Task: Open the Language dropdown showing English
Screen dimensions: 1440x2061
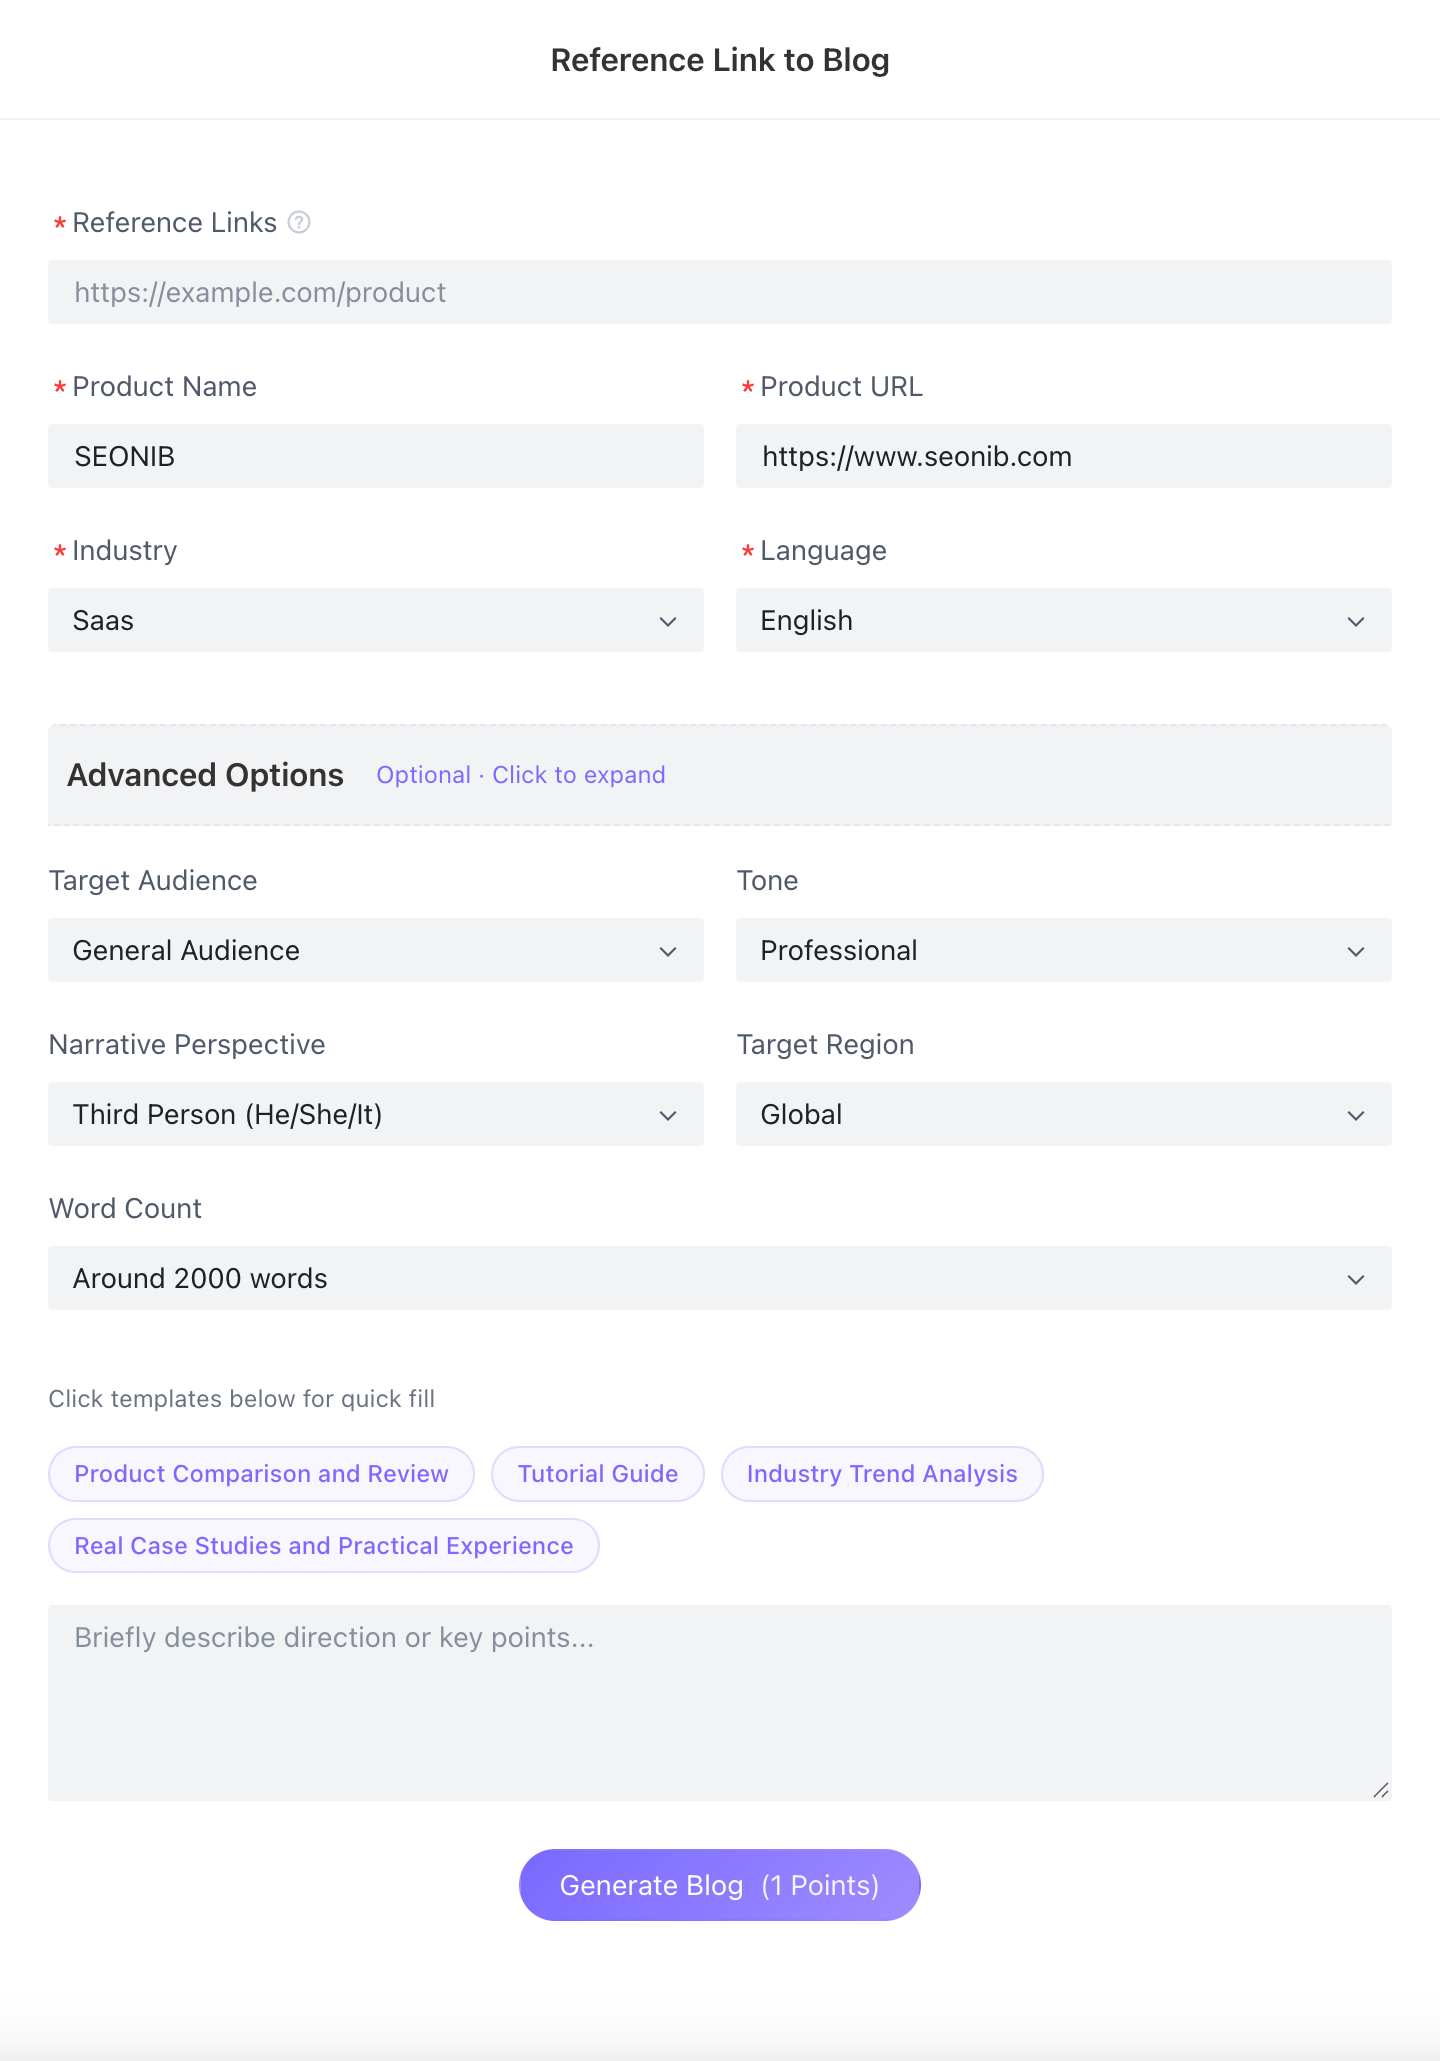Action: click(1064, 620)
